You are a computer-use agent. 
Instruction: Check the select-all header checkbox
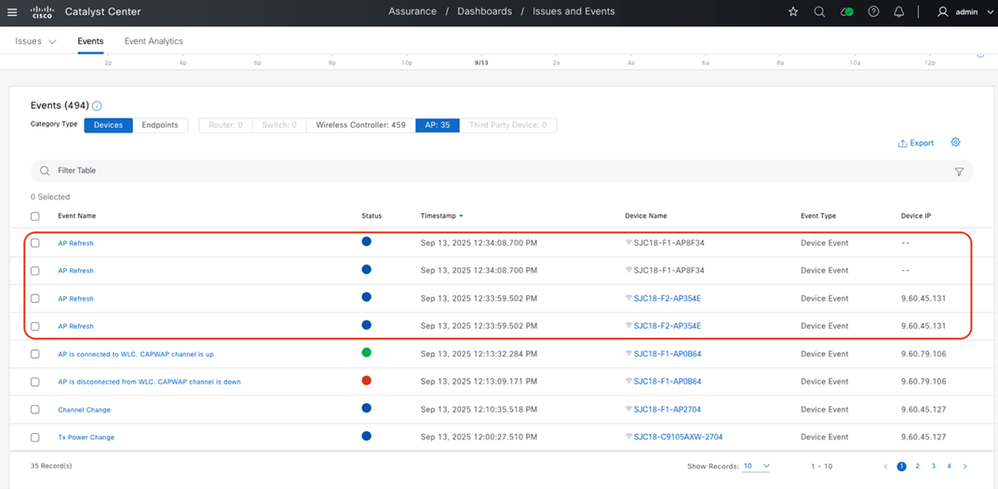pos(35,216)
